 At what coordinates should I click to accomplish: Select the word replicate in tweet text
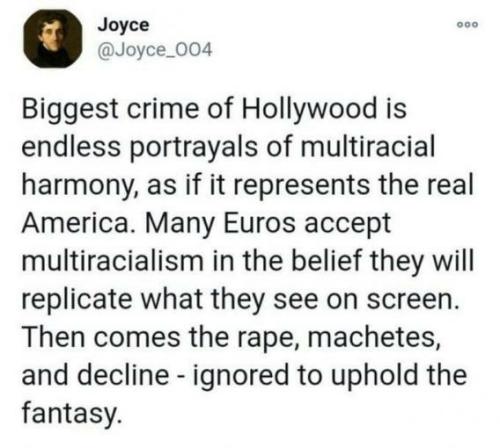[77, 300]
